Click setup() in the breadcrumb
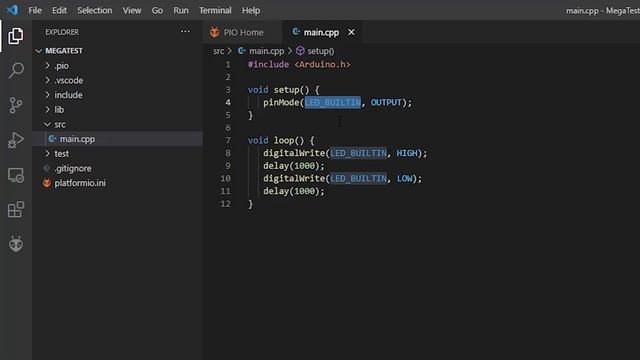This screenshot has height=360, width=640. pyautogui.click(x=320, y=51)
